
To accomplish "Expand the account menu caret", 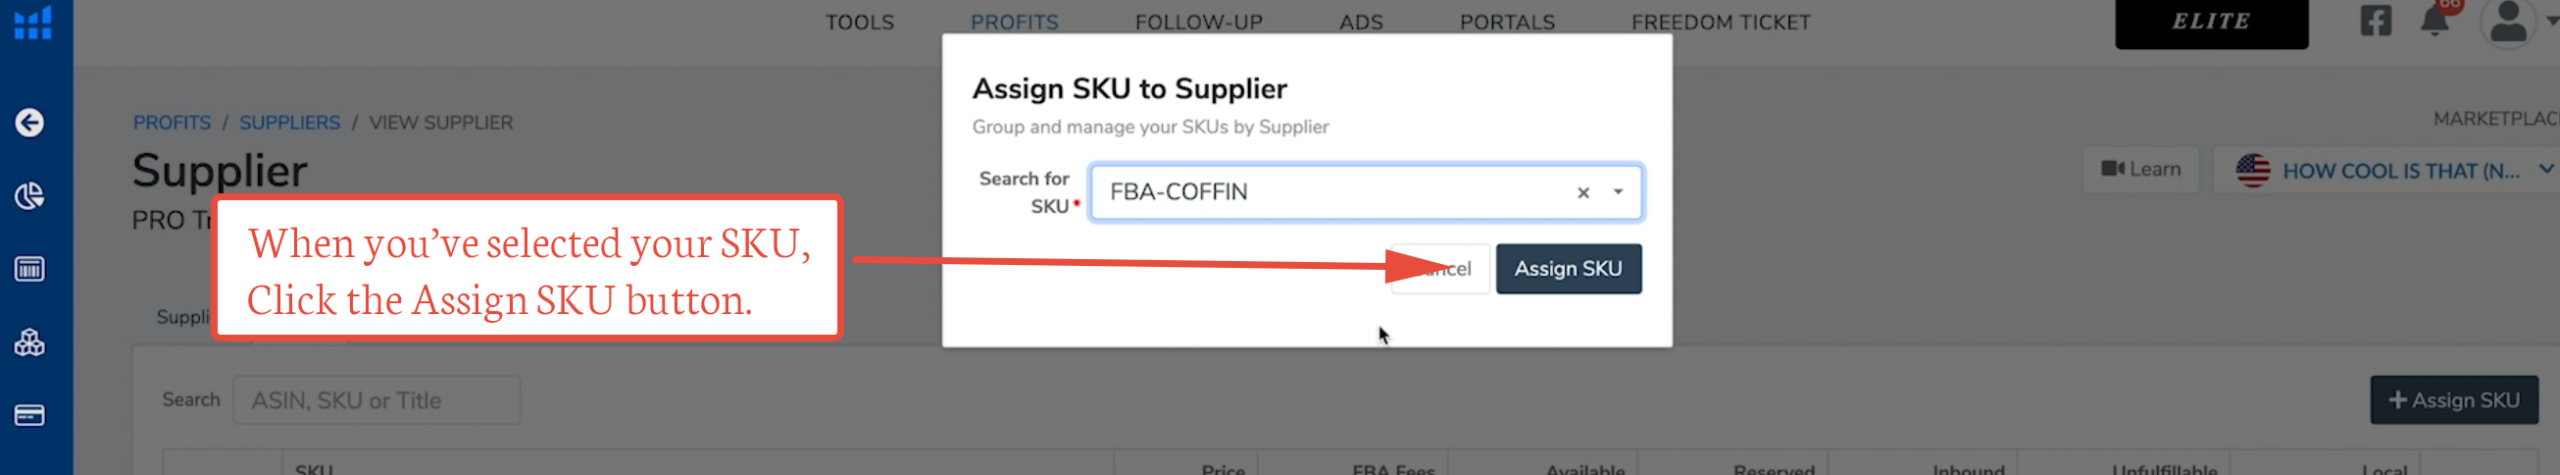I will tap(2551, 21).
